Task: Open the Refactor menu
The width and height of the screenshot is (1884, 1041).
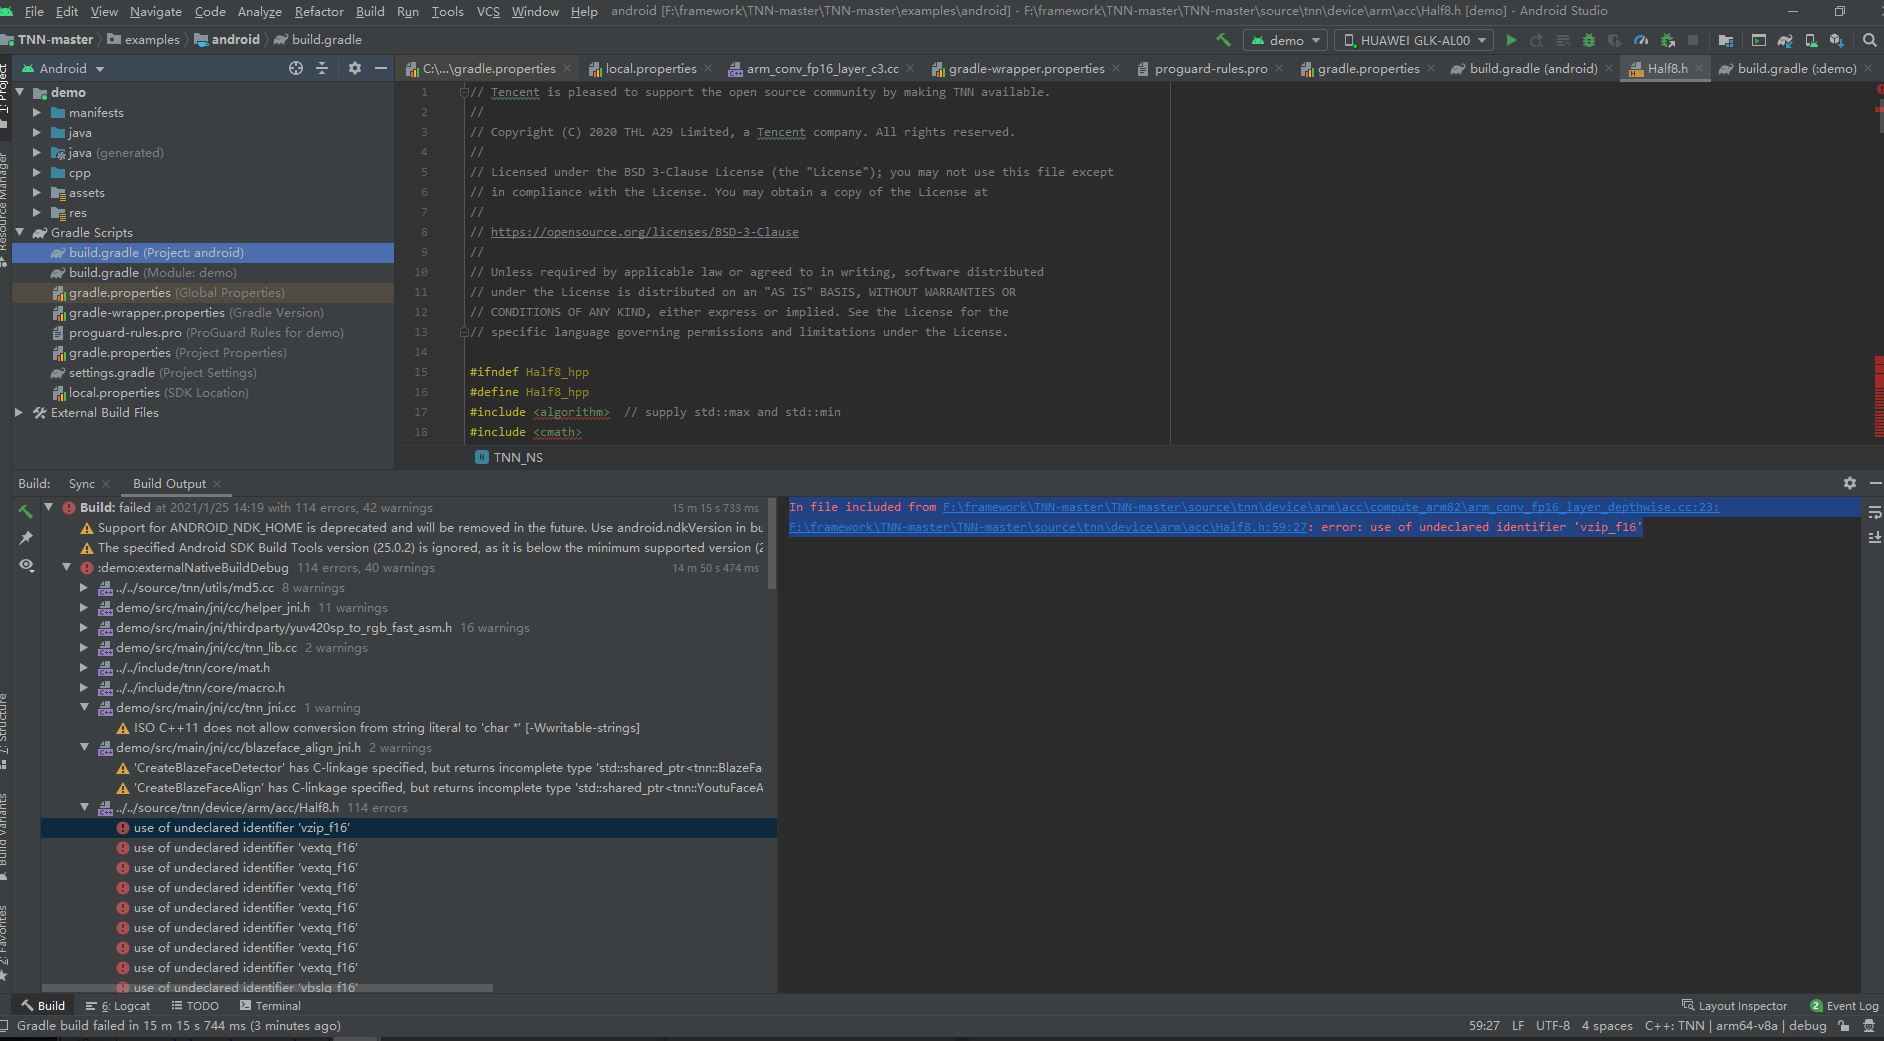Action: click(319, 11)
